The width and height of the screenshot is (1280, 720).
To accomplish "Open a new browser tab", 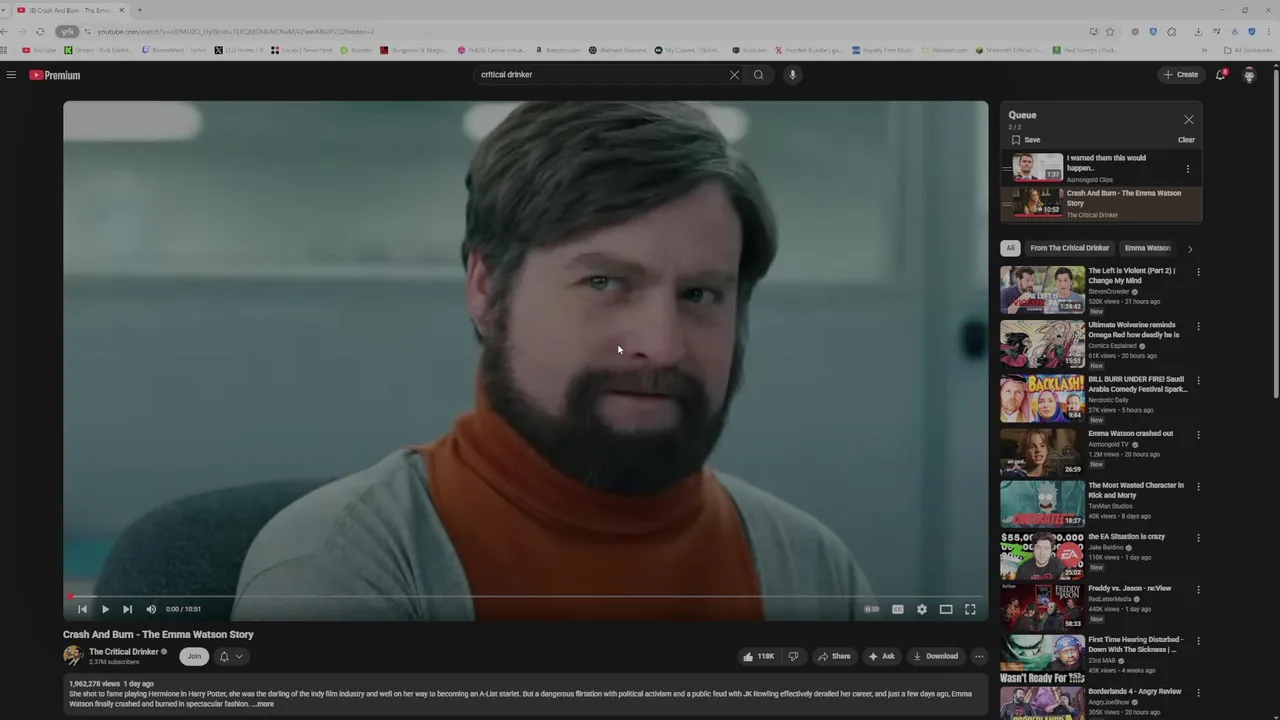I will coord(139,10).
